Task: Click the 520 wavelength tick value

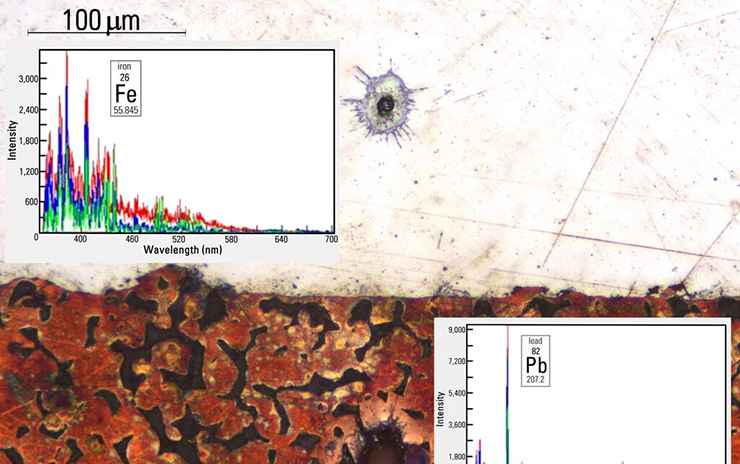Action: [x=178, y=239]
